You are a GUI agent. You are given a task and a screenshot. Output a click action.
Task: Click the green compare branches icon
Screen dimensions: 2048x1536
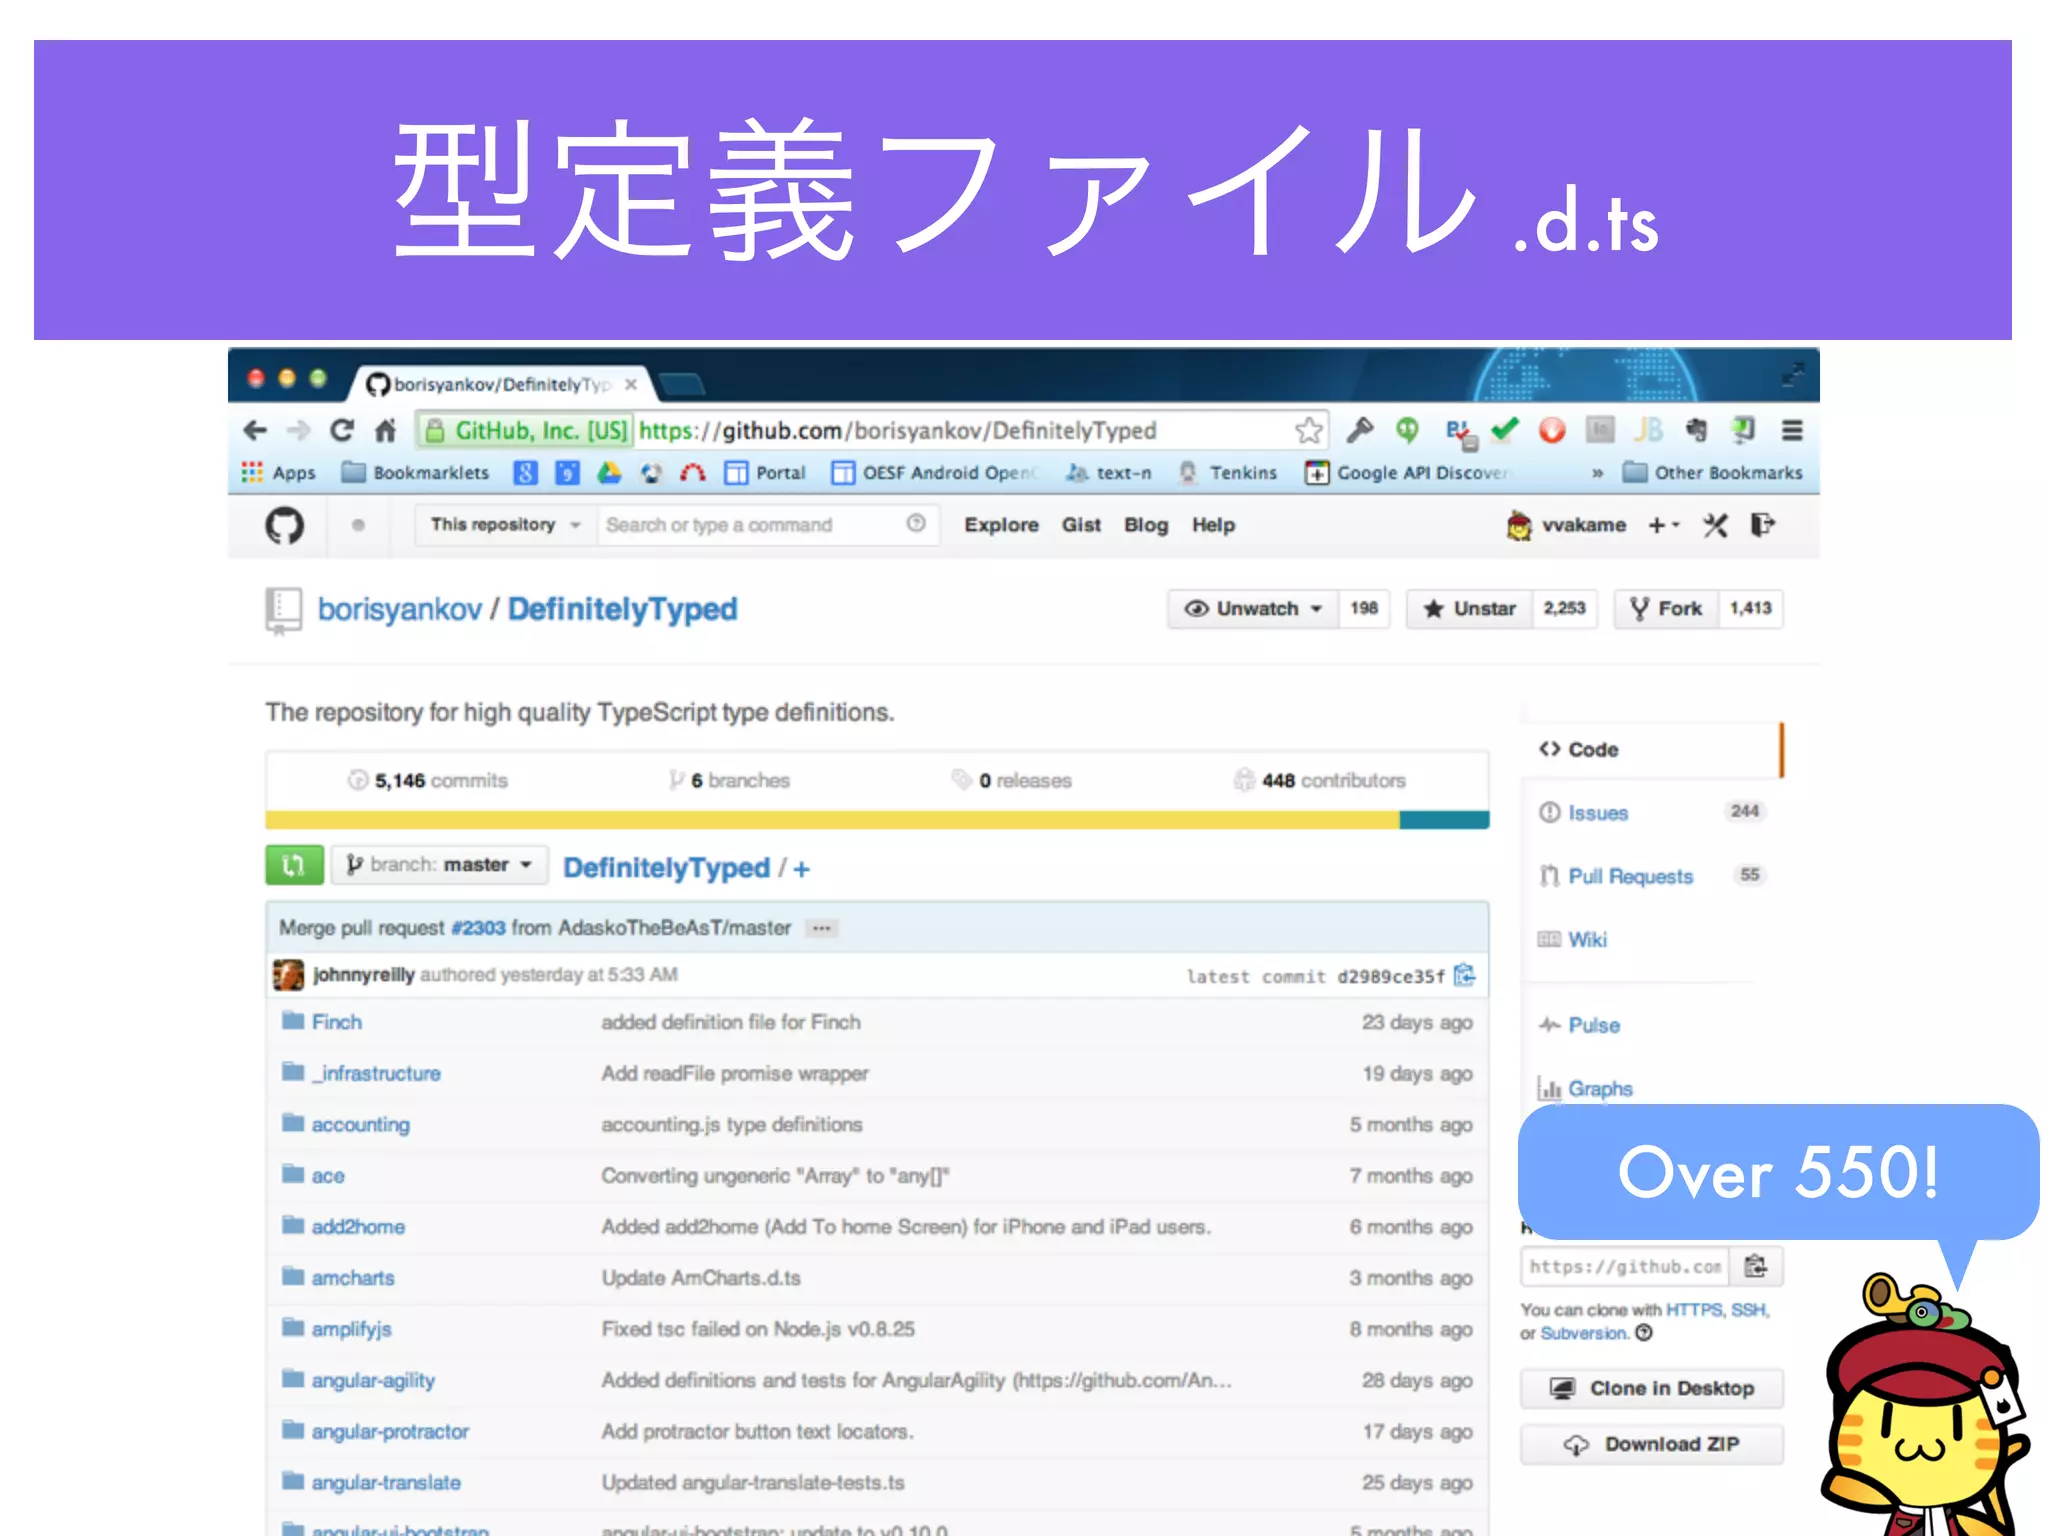[294, 865]
